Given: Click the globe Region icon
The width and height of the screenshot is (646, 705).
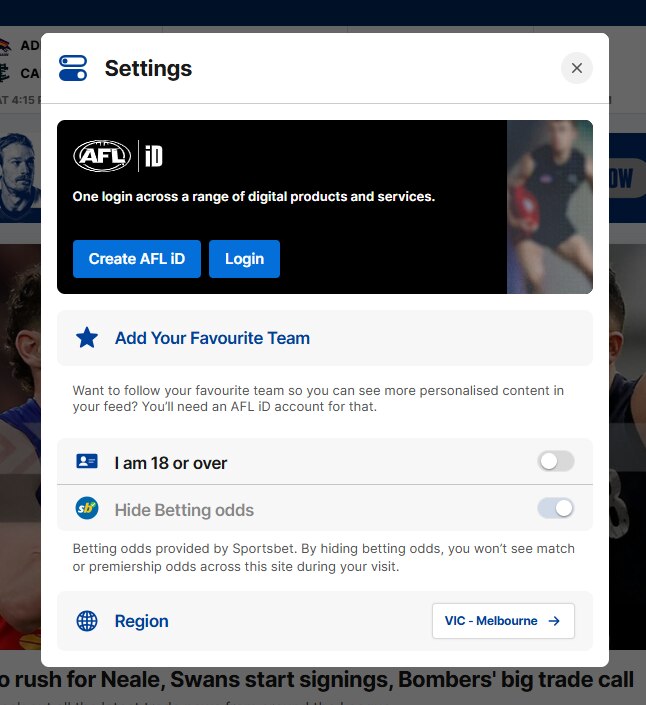Looking at the screenshot, I should [x=87, y=621].
